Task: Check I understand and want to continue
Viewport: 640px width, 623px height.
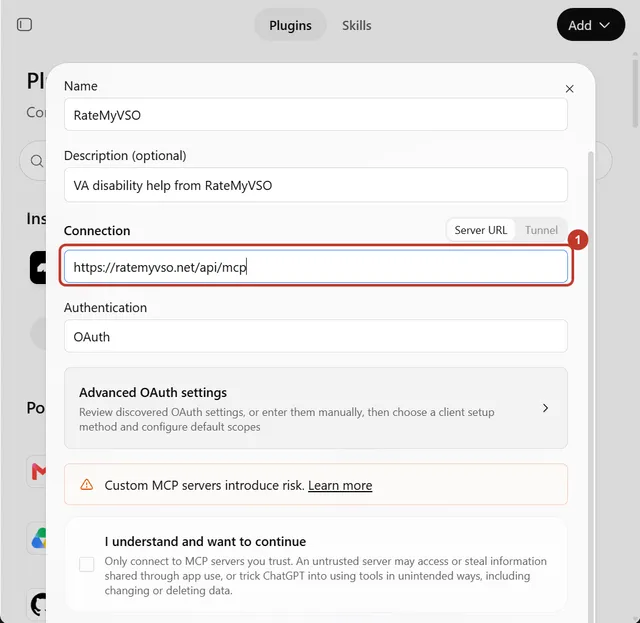Action: (87, 565)
